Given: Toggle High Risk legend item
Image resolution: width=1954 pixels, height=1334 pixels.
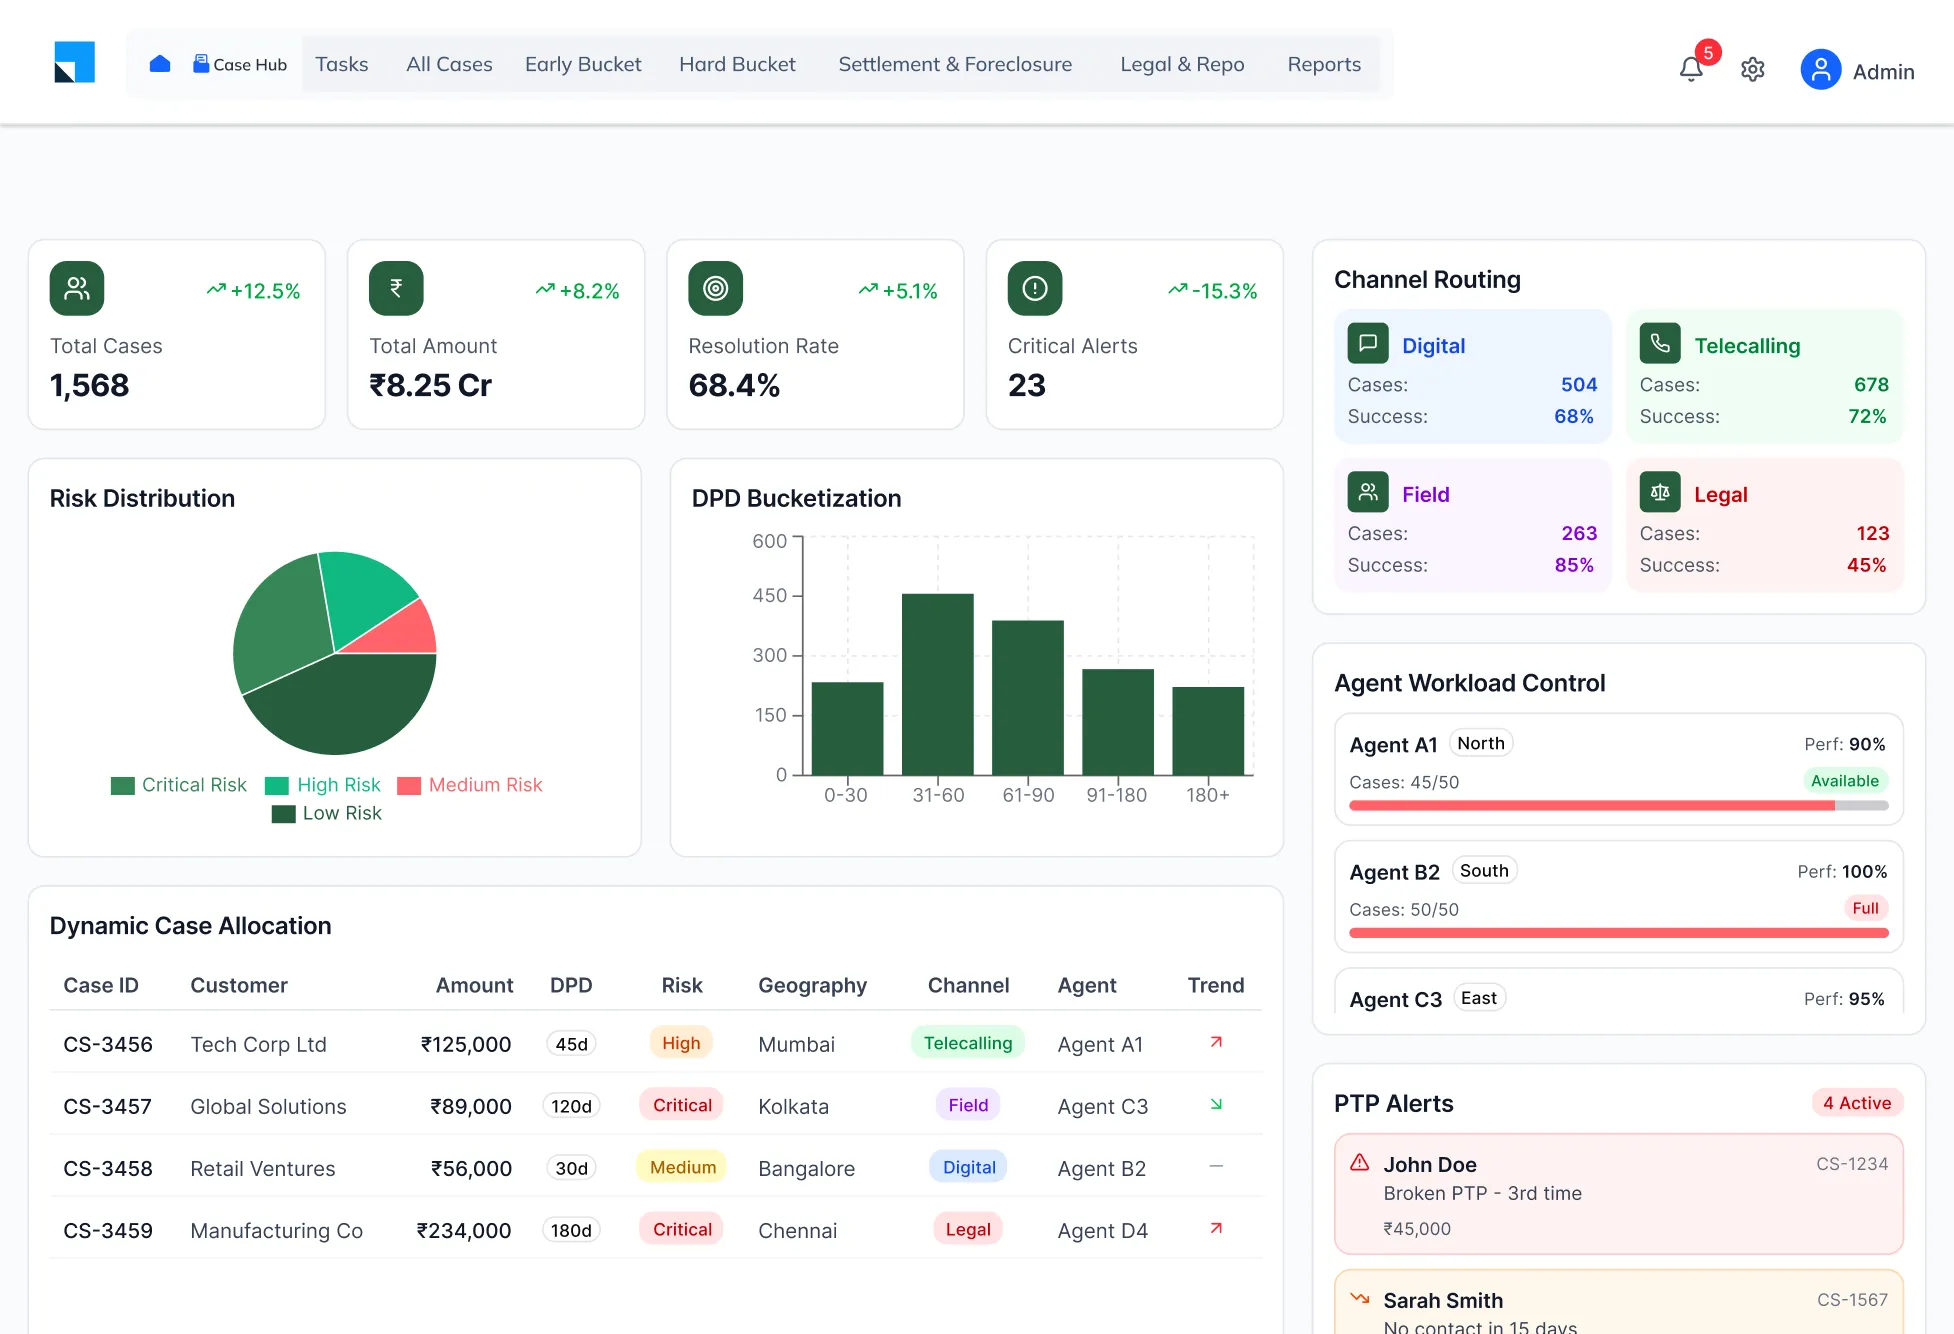Looking at the screenshot, I should point(323,785).
